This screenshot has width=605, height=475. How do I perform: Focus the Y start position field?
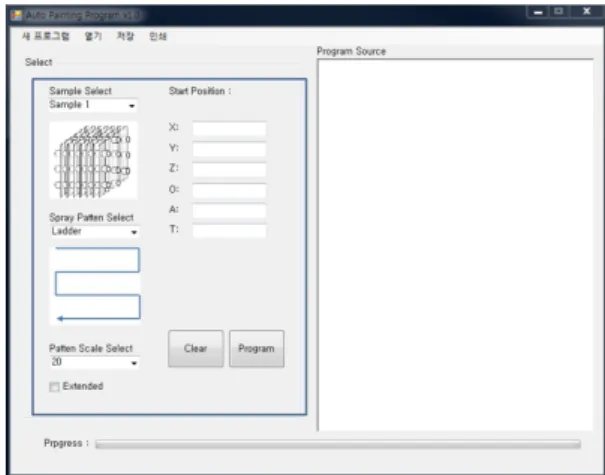(x=229, y=149)
